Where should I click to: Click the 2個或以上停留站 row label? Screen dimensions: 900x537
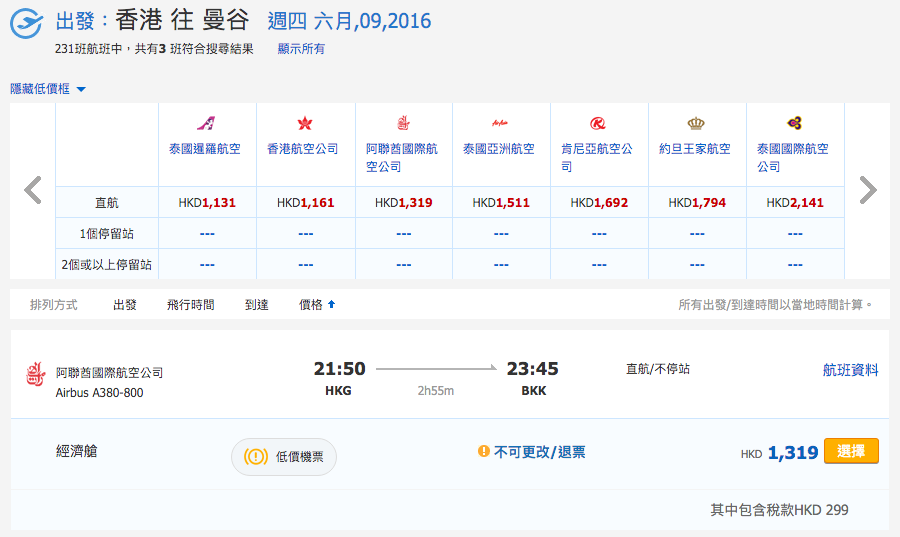107,264
